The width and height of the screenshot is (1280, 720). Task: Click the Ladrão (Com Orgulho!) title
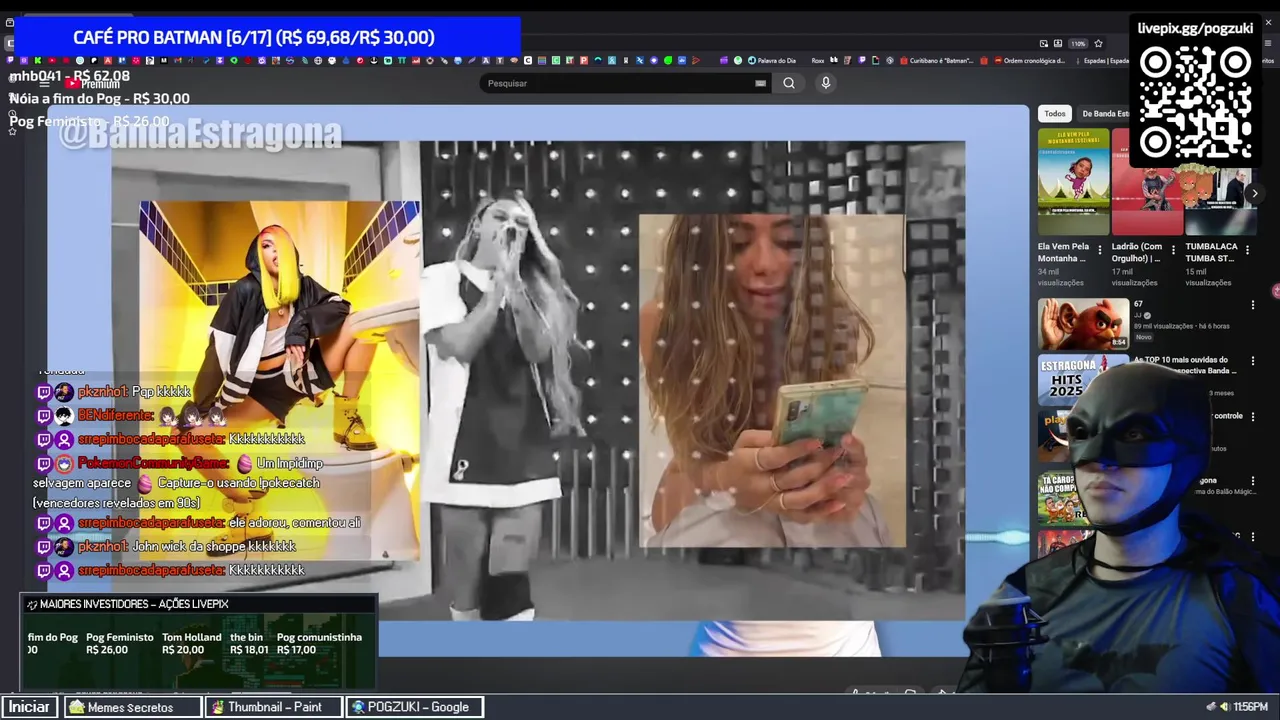(x=1137, y=252)
